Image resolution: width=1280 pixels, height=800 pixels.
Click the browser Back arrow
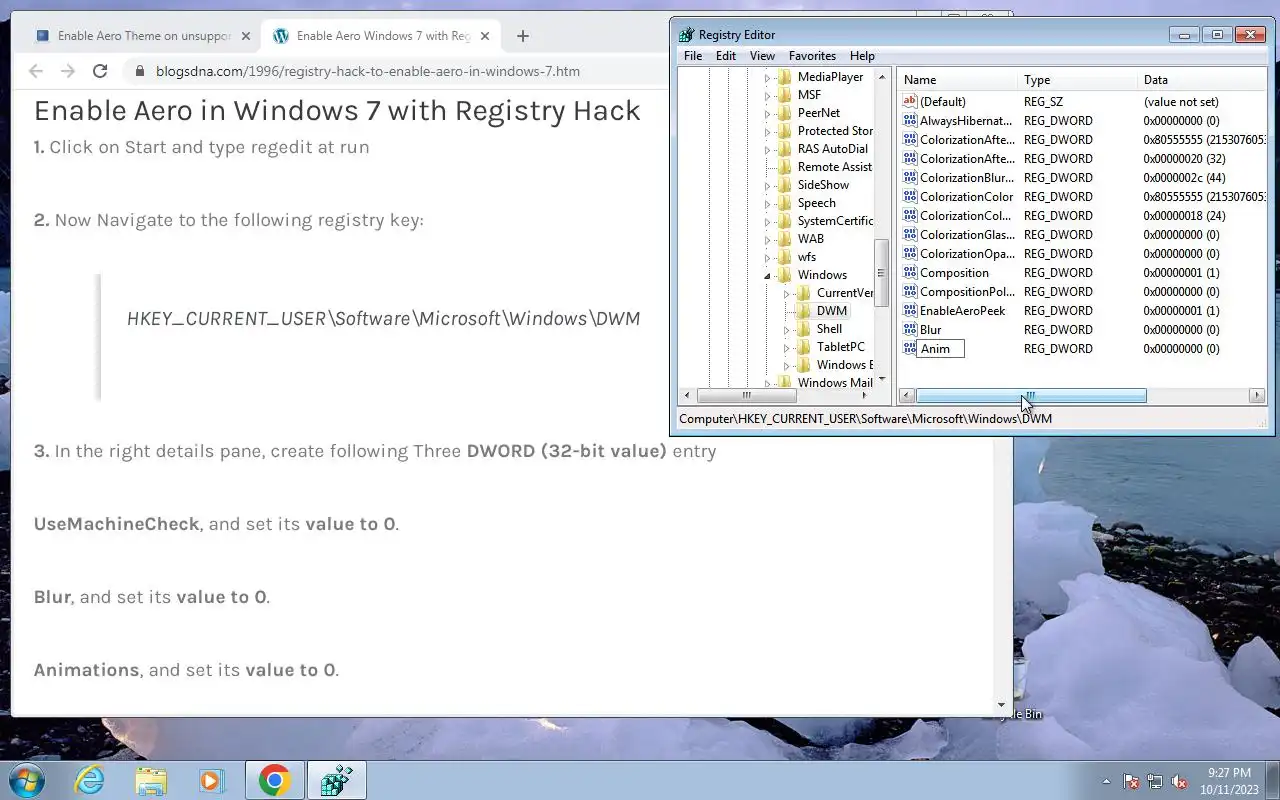pyautogui.click(x=36, y=71)
